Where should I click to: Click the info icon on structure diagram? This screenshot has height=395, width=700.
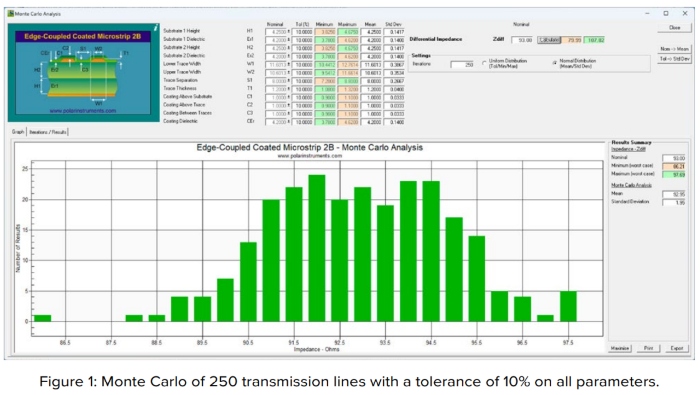tap(155, 28)
